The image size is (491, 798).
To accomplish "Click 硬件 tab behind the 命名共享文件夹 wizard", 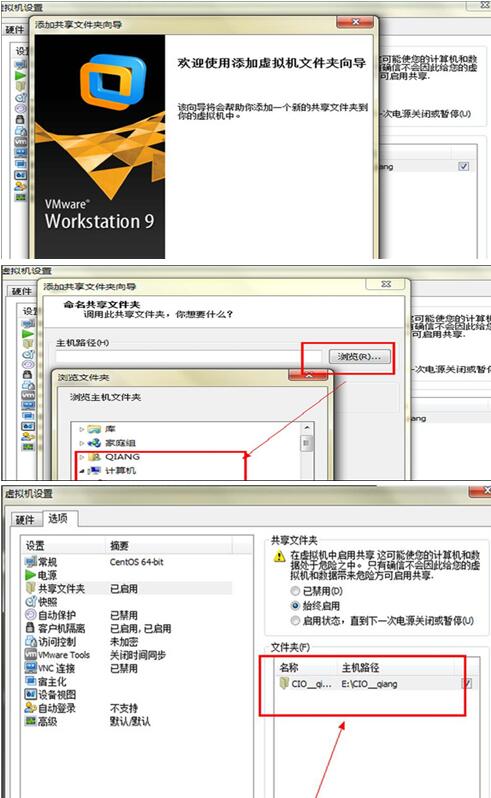I will (x=21, y=291).
